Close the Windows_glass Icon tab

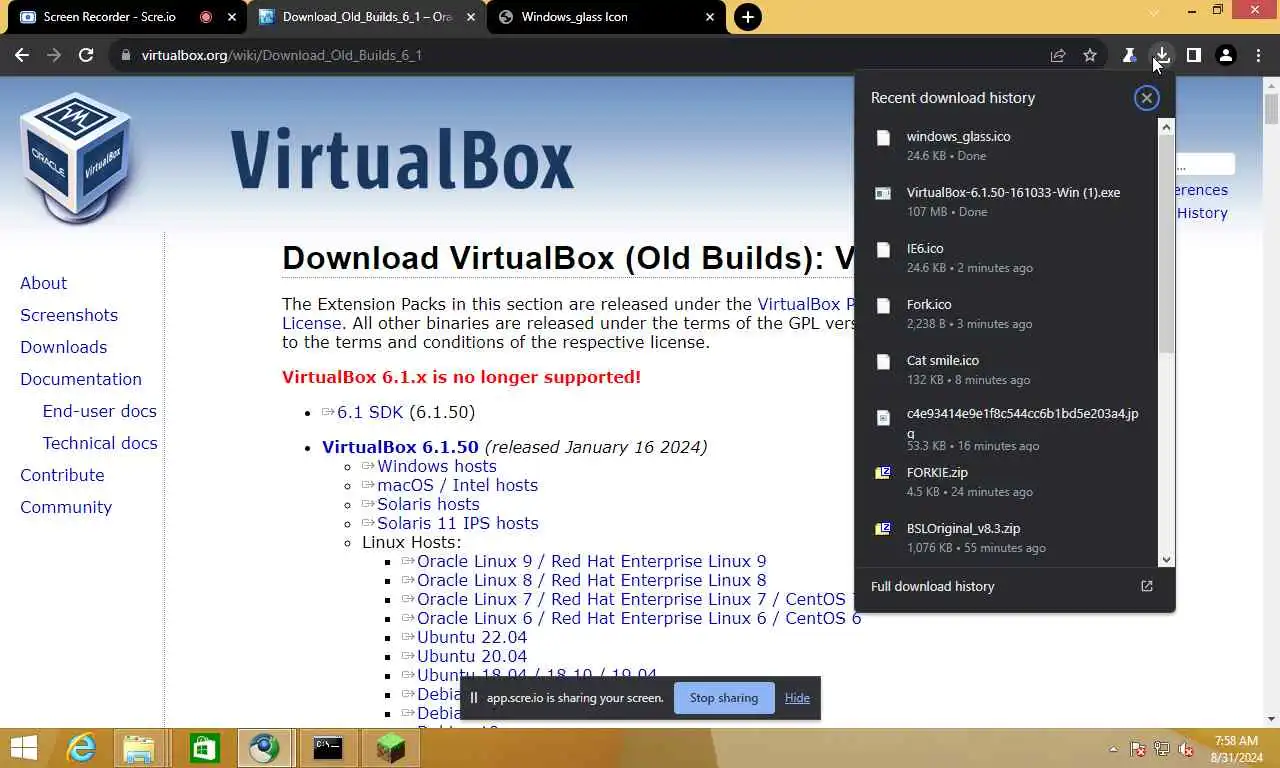(710, 17)
